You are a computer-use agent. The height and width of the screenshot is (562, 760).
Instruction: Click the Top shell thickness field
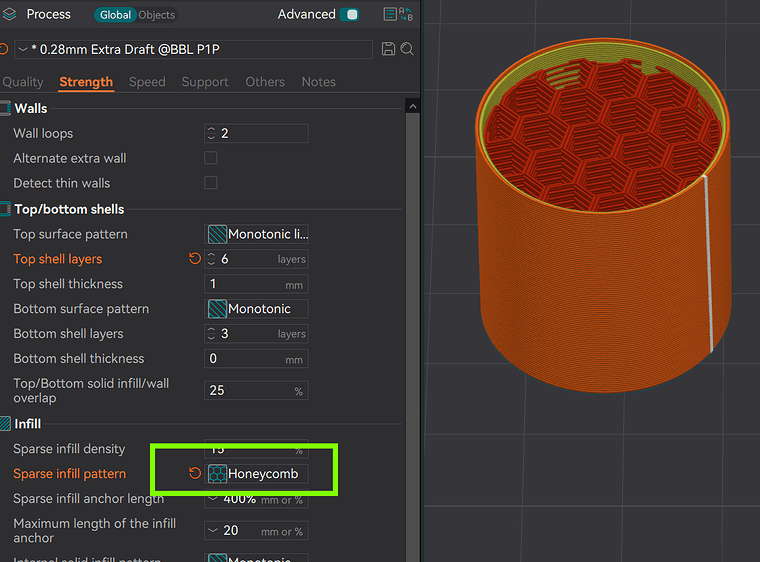click(256, 284)
